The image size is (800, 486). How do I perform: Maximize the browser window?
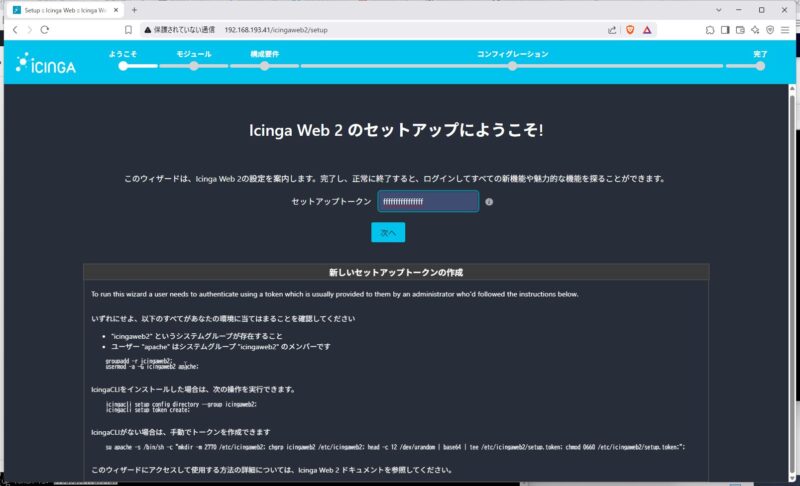761,10
